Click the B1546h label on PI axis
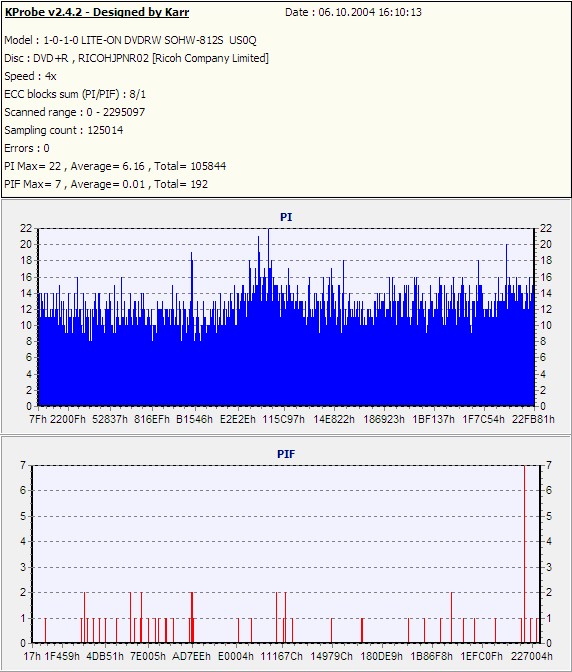The width and height of the screenshot is (572, 672). click(194, 419)
